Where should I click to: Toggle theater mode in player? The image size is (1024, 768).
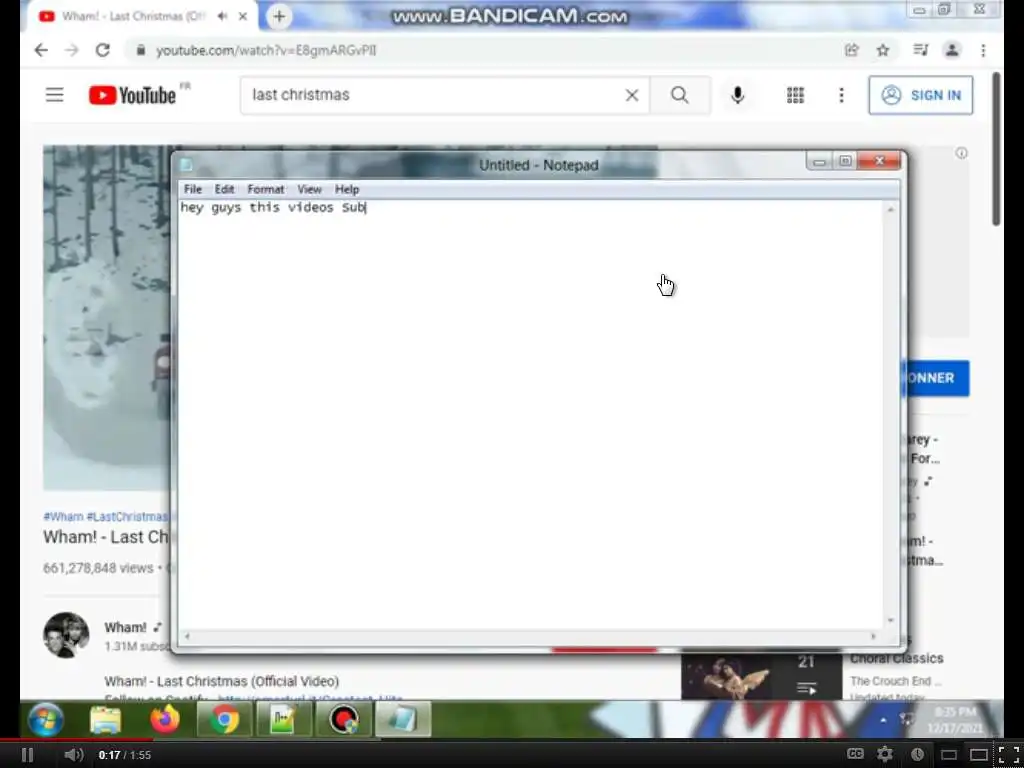click(x=978, y=755)
